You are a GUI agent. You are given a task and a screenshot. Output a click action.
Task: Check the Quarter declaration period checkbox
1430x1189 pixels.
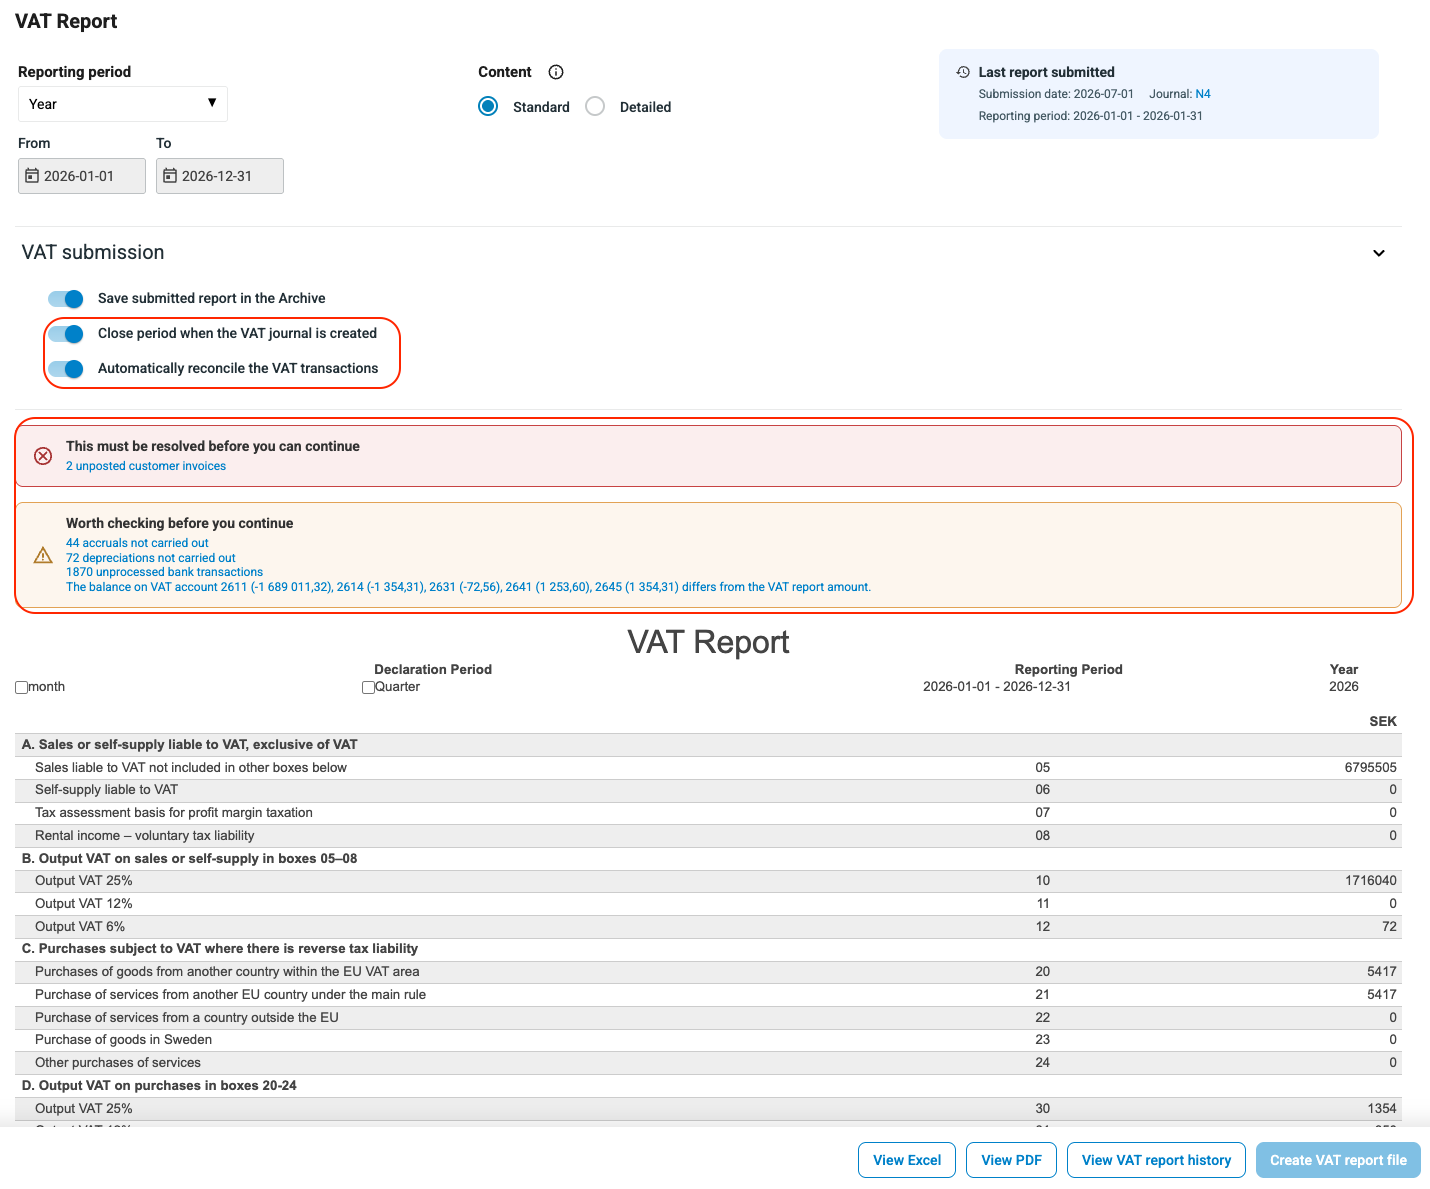tap(368, 687)
